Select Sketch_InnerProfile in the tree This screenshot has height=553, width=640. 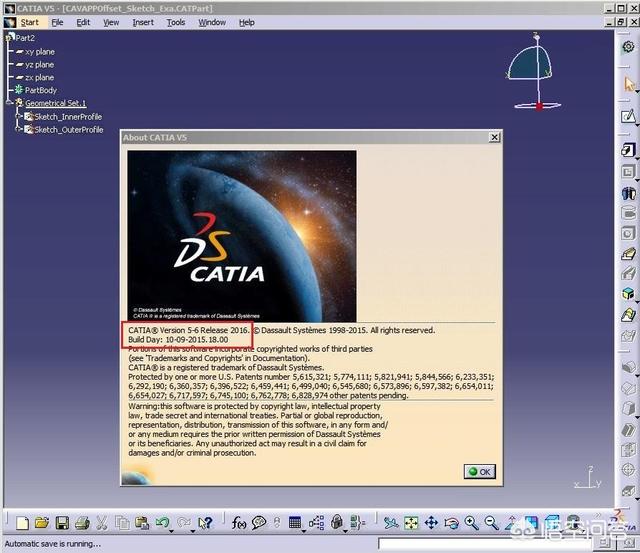click(68, 117)
